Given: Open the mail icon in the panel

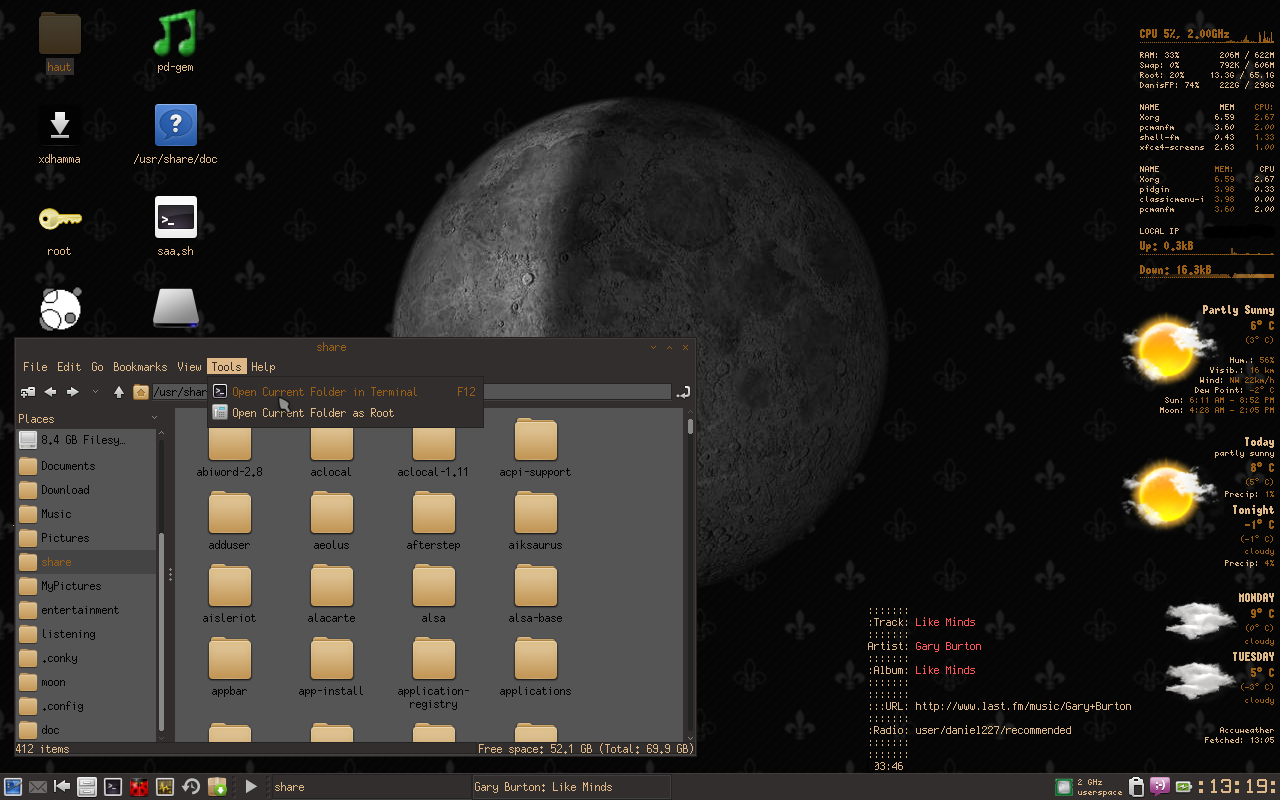Looking at the screenshot, I should (x=38, y=787).
